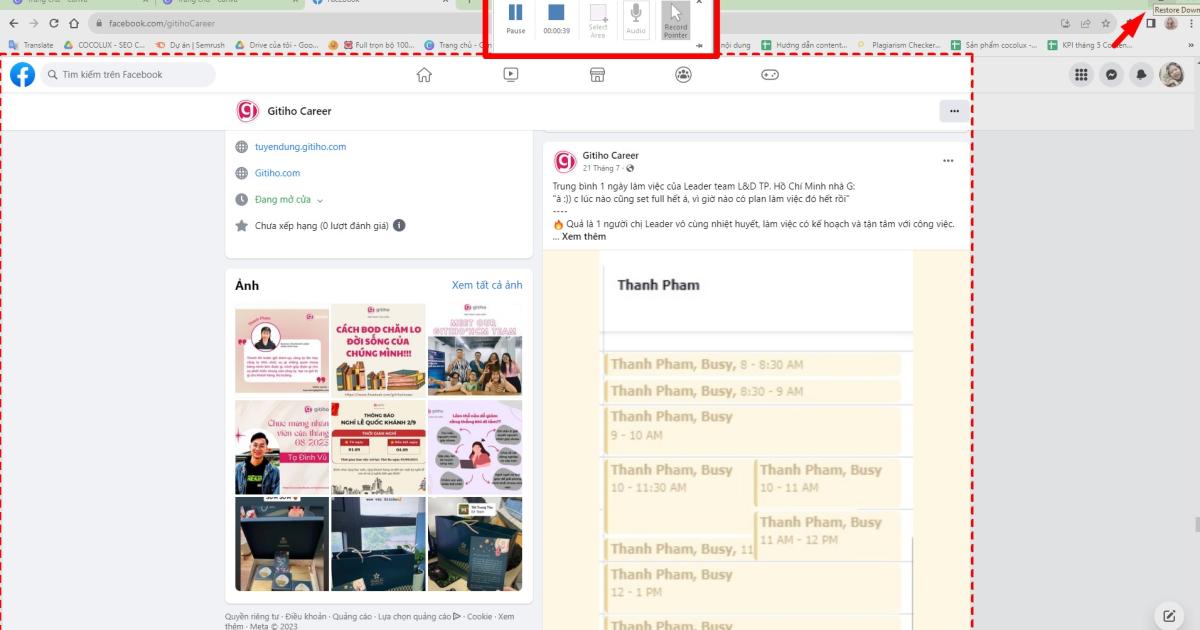The height and width of the screenshot is (630, 1200).
Task: Open the Quảng cáo footer link
Action: 352,617
